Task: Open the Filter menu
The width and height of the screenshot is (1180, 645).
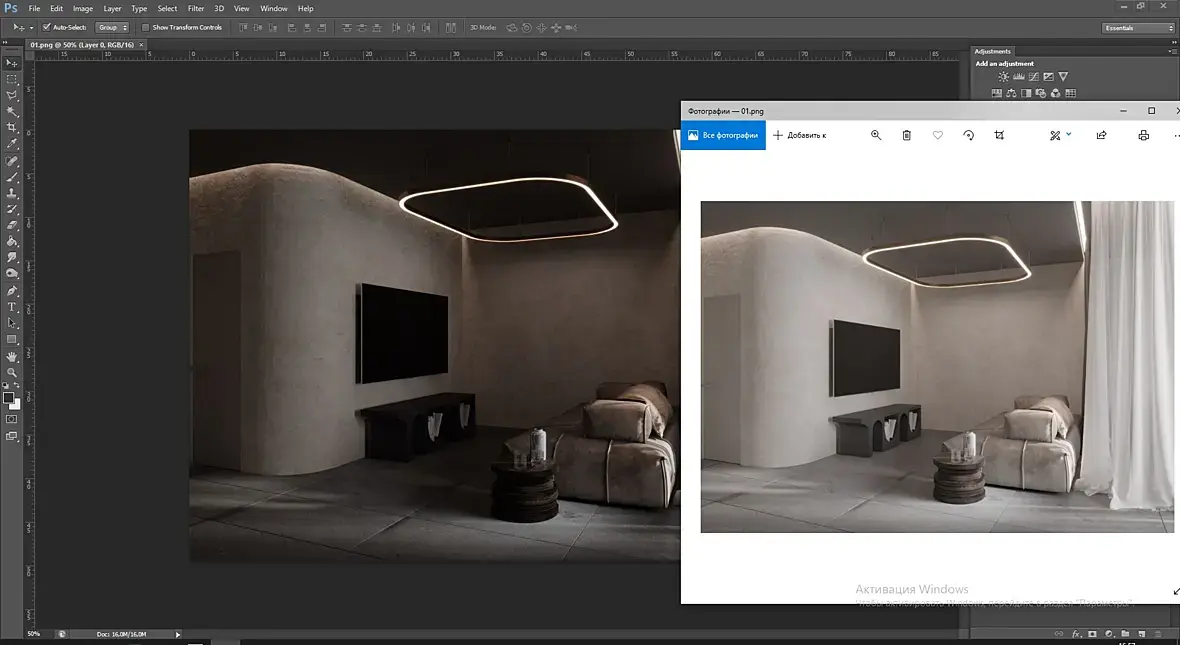Action: pyautogui.click(x=196, y=8)
